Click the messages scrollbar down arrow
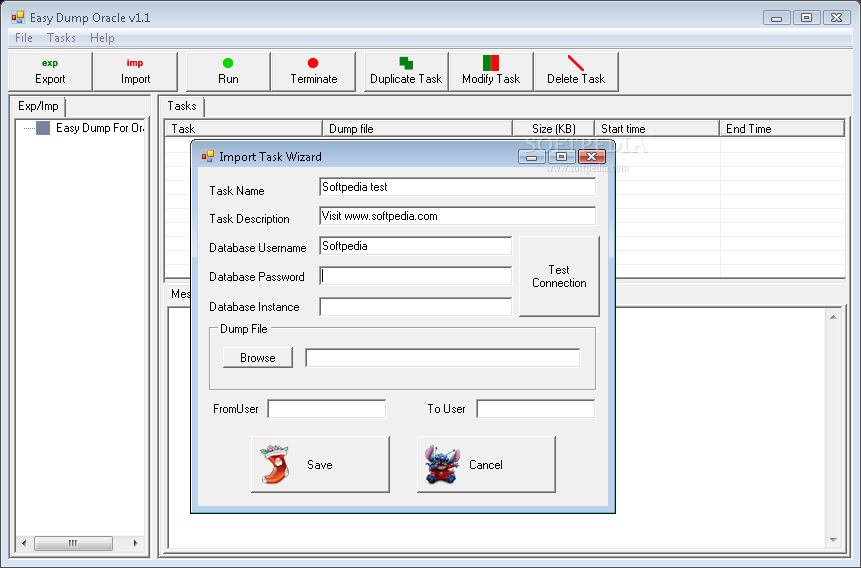Screen dimensions: 861x568 click(x=833, y=540)
